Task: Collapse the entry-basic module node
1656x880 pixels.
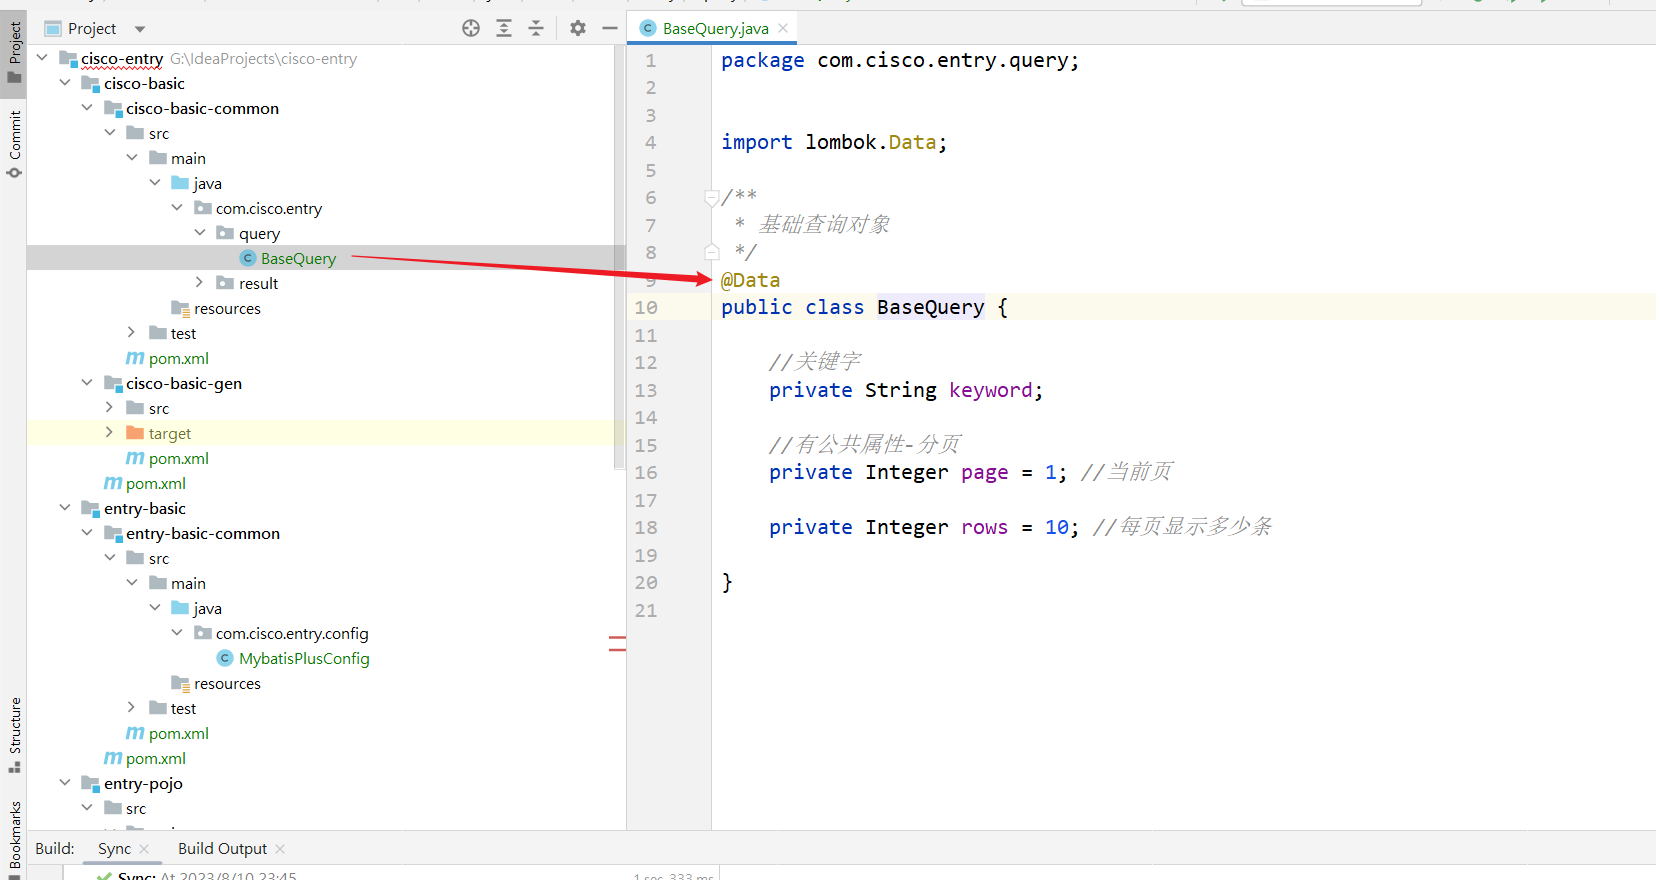Action: click(x=65, y=508)
